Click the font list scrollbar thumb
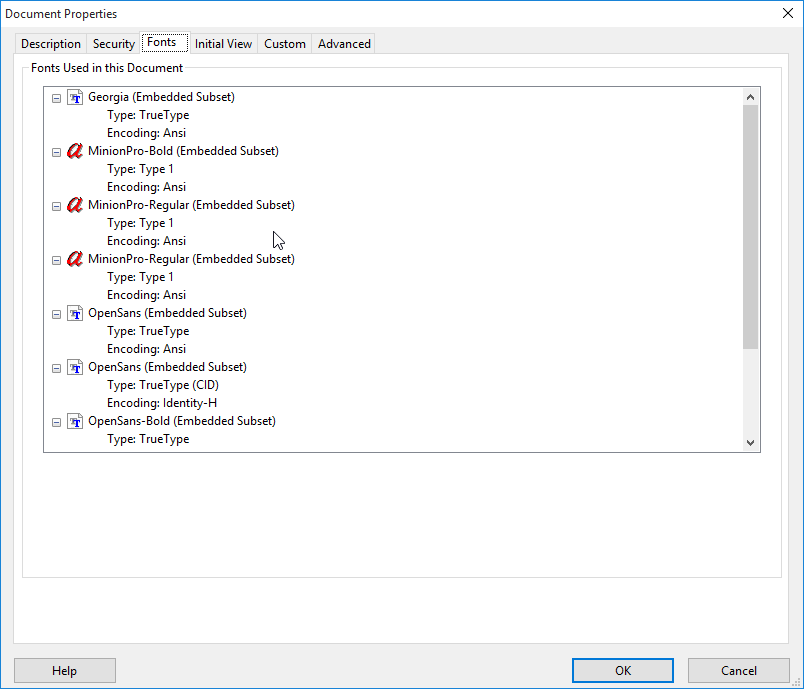The width and height of the screenshot is (804, 689). [751, 227]
